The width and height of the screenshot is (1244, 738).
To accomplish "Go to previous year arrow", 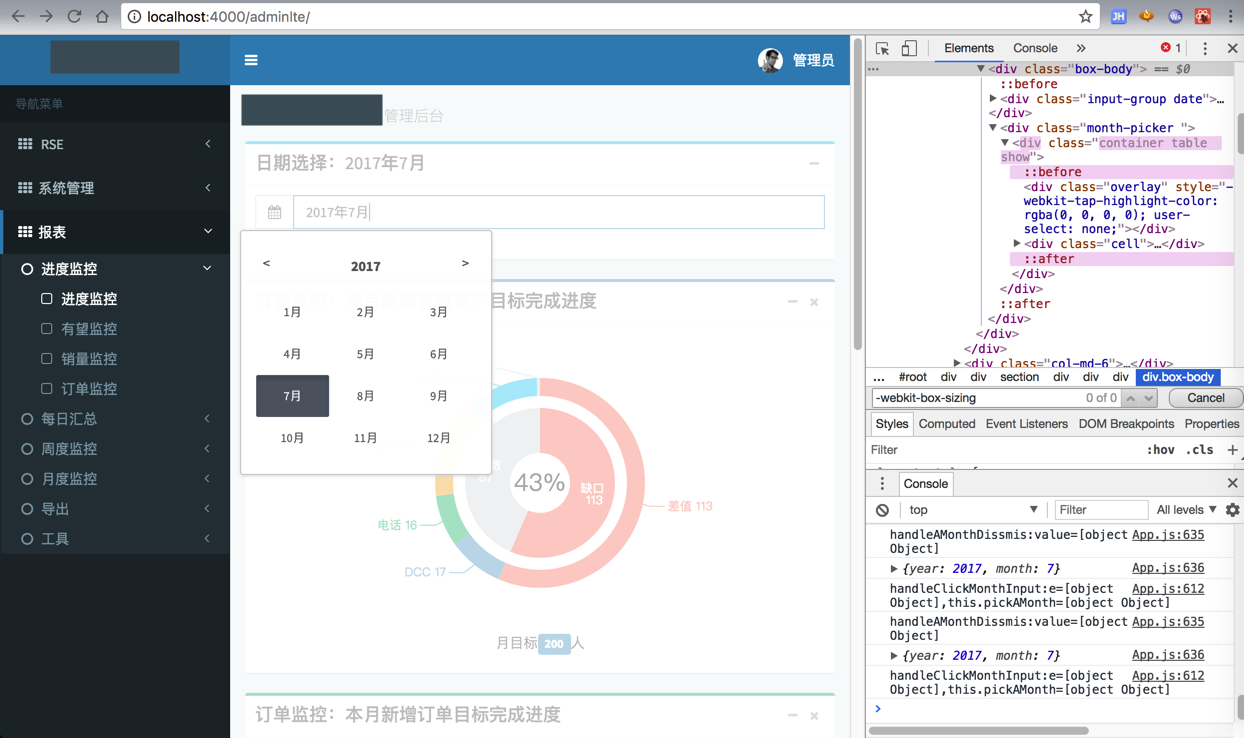I will [x=266, y=263].
